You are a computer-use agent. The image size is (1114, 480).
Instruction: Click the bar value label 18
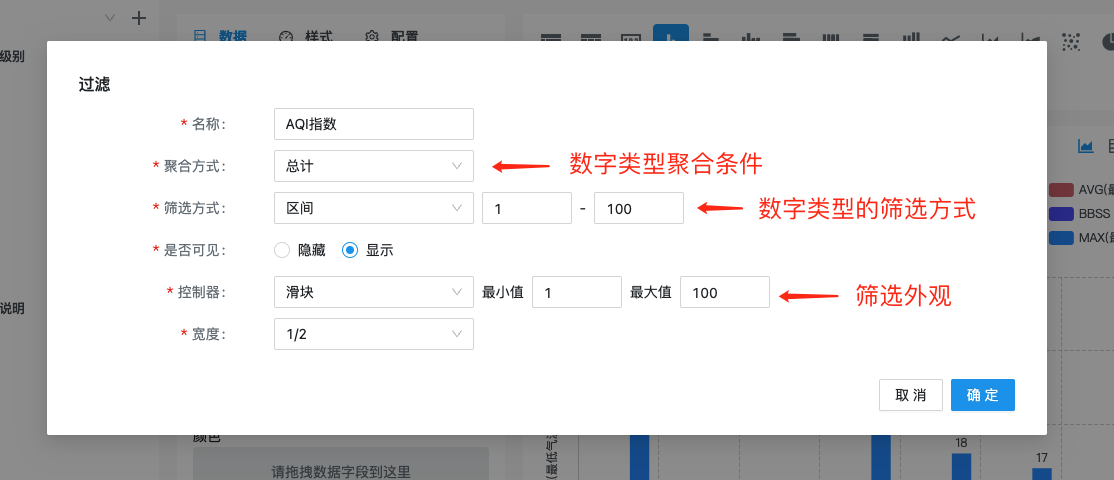coord(961,443)
